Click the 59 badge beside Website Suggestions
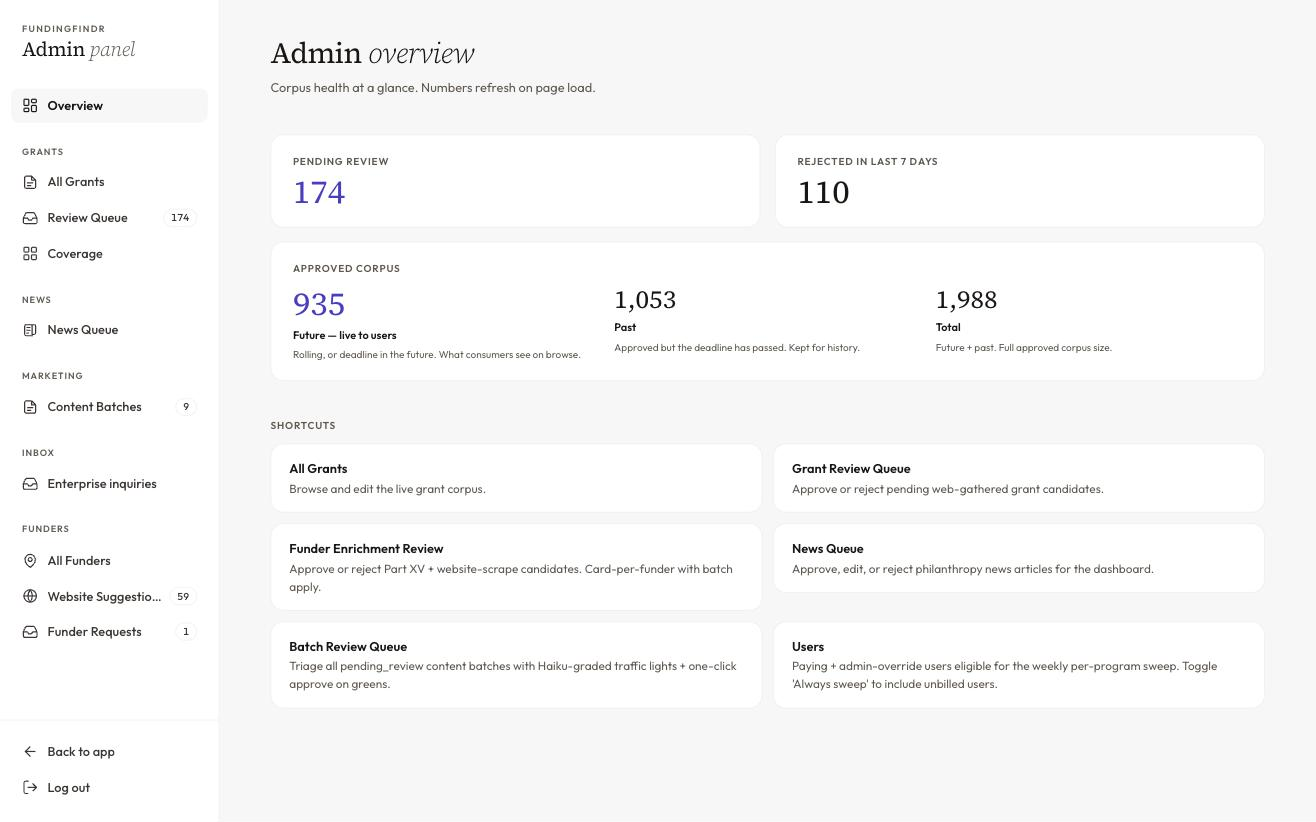1316x822 pixels. click(x=183, y=597)
